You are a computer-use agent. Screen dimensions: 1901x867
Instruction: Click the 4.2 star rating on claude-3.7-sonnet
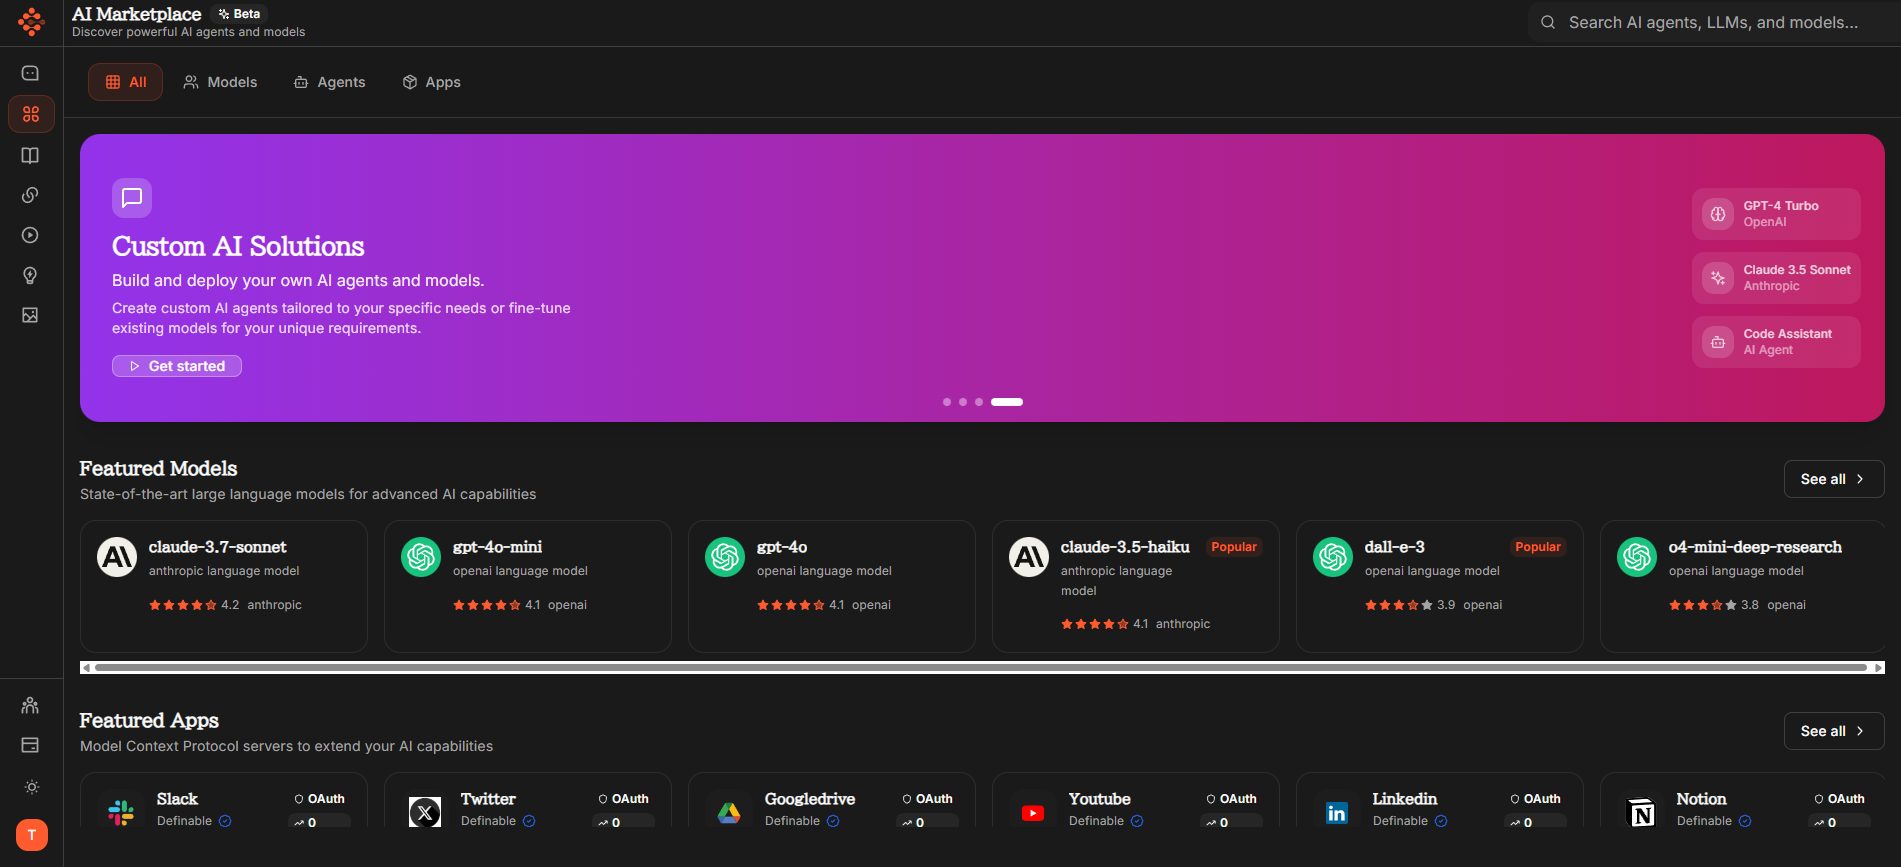click(194, 605)
